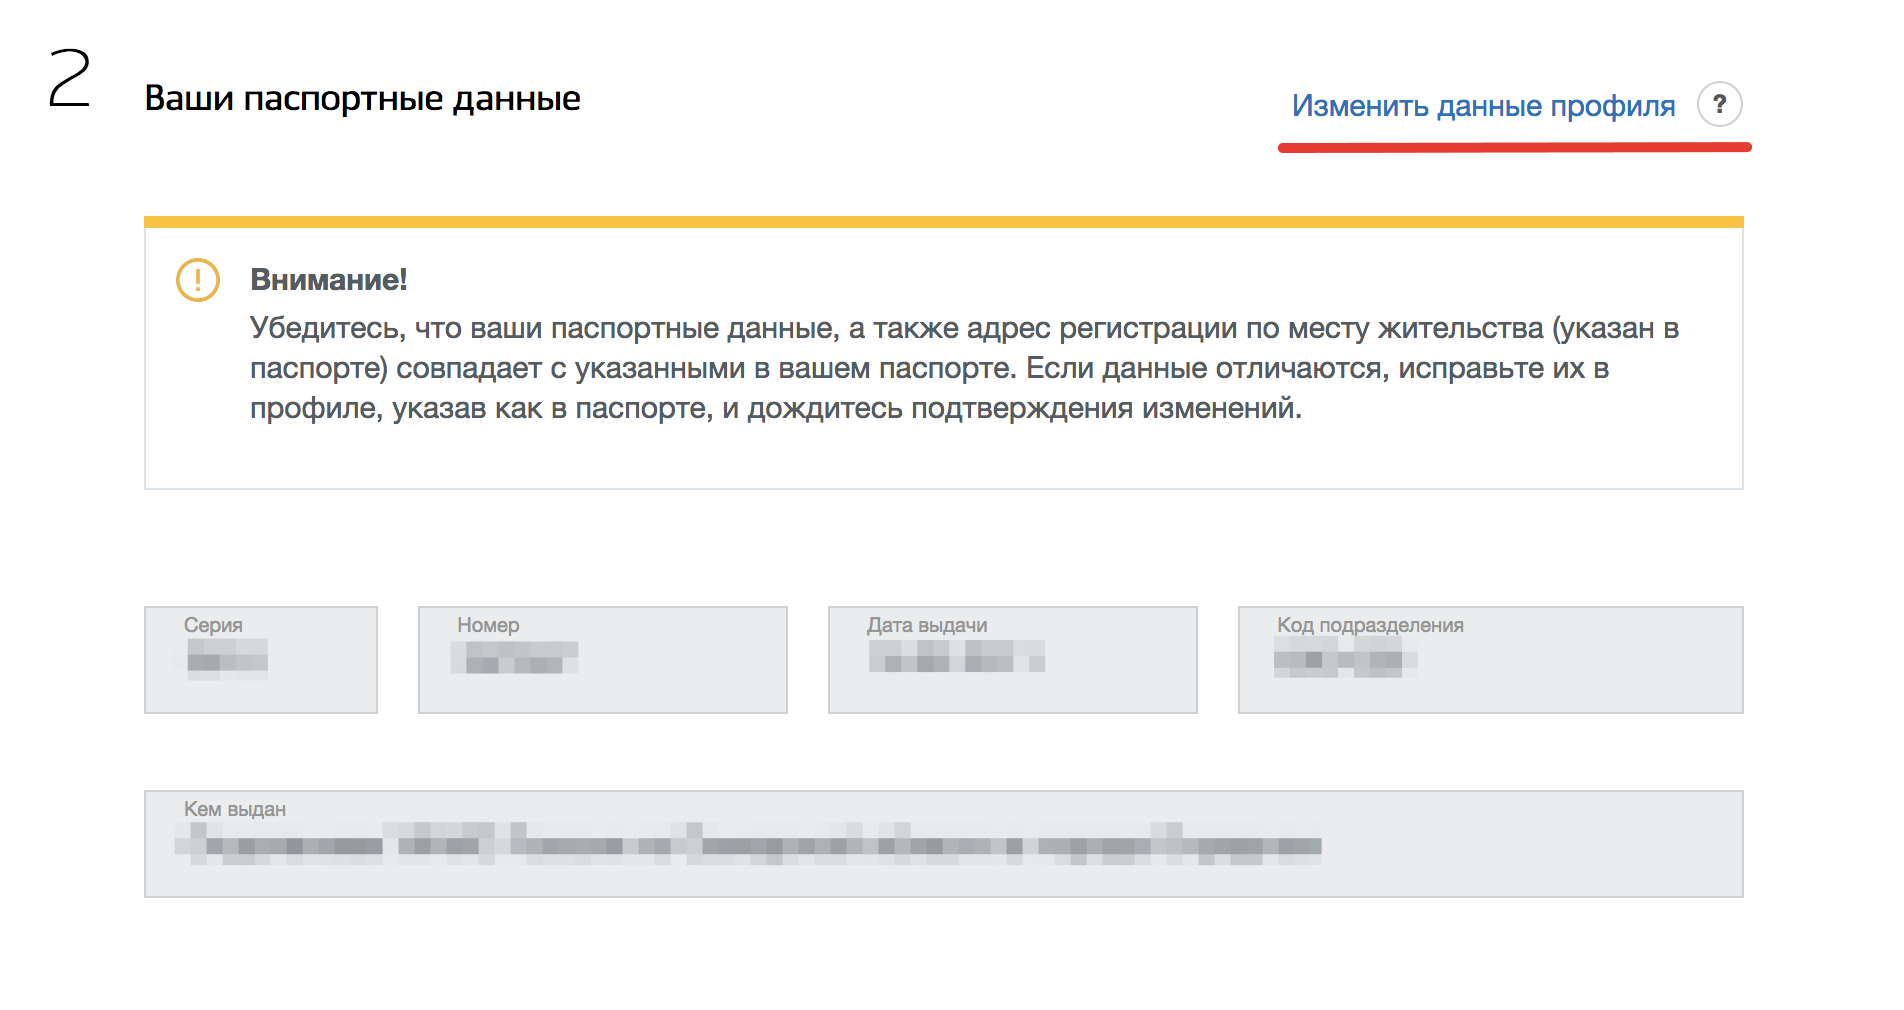
Task: Open the 'Изменить данные профиля' link
Action: (x=1482, y=106)
